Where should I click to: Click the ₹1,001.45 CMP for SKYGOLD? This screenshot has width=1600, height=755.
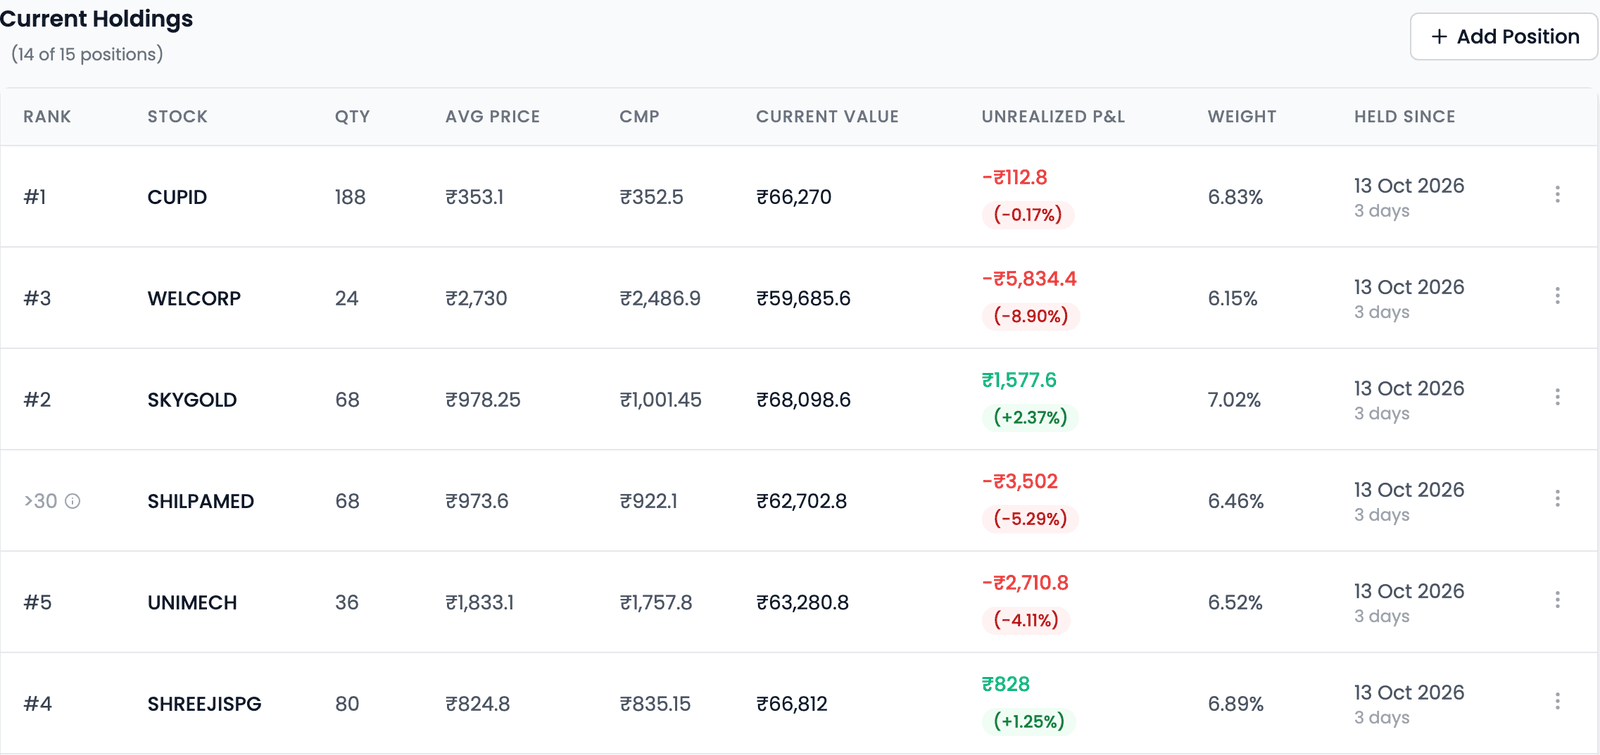(x=660, y=400)
